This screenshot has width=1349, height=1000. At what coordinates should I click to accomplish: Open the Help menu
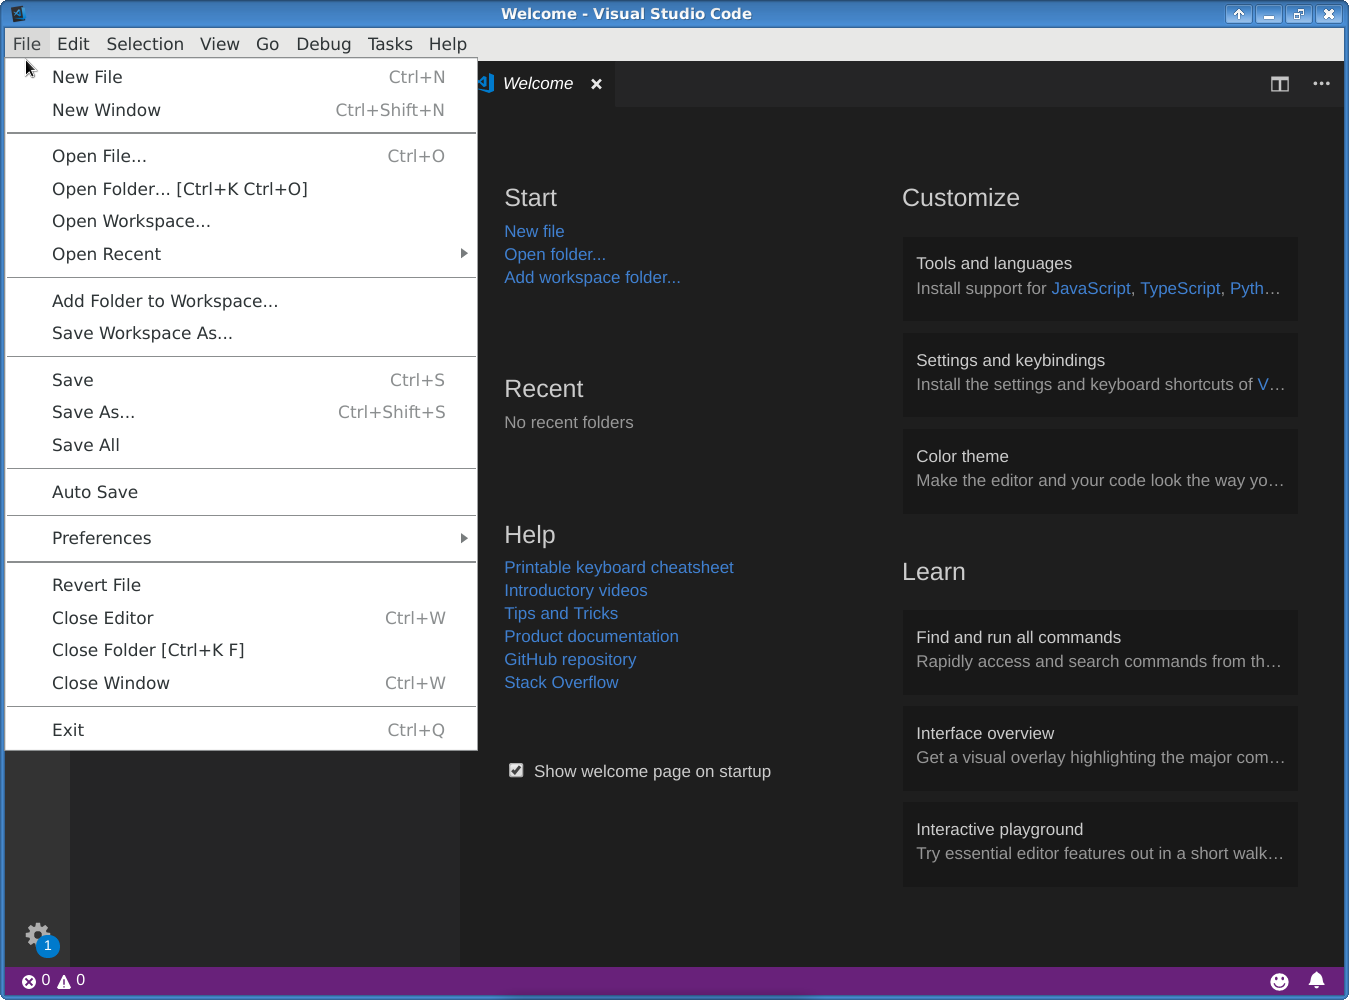[x=448, y=44]
